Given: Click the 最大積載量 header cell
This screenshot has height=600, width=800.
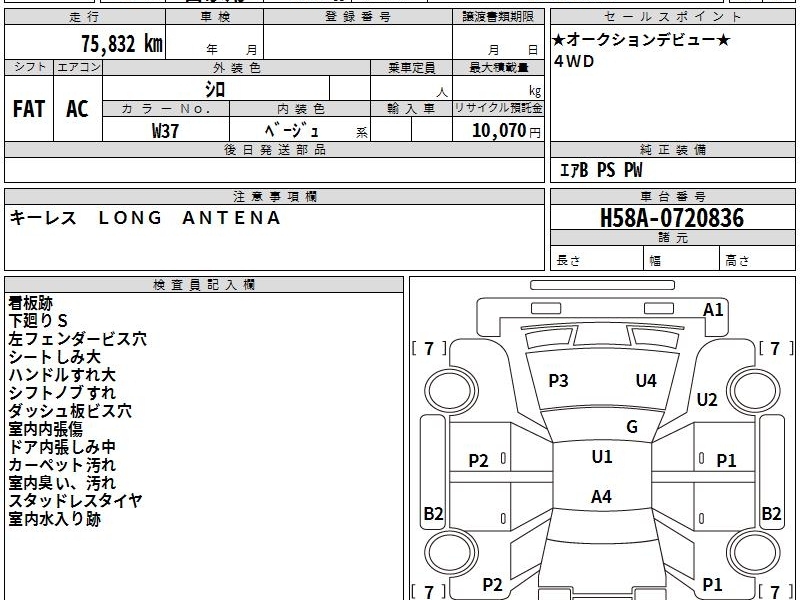Looking at the screenshot, I should (x=498, y=68).
